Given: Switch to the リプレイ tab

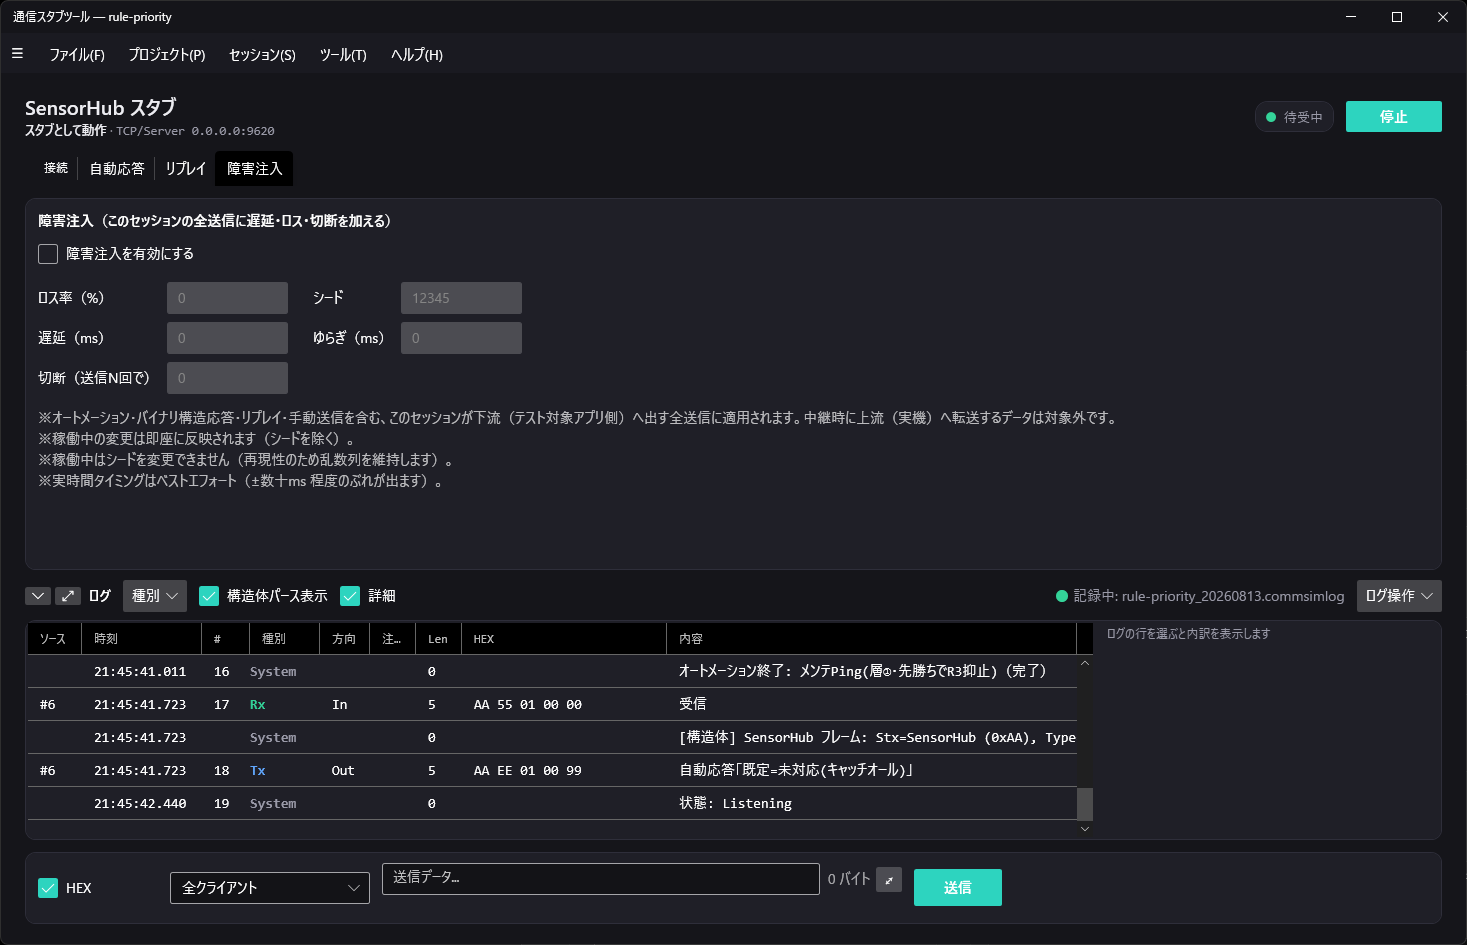Looking at the screenshot, I should [186, 168].
